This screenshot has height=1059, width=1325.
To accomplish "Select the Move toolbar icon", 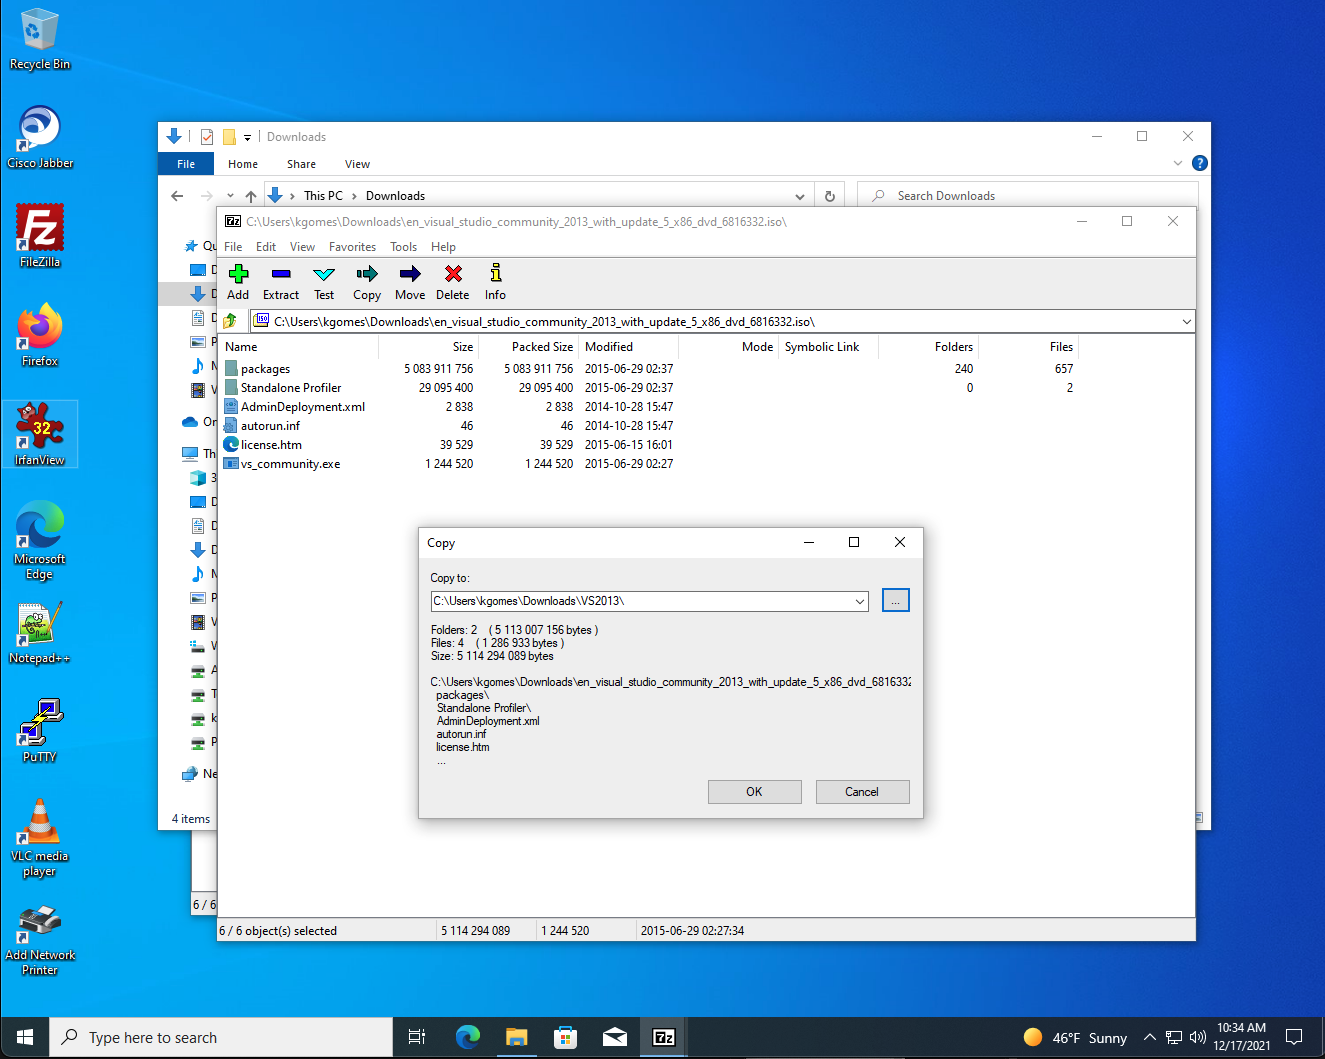I will click(x=410, y=274).
